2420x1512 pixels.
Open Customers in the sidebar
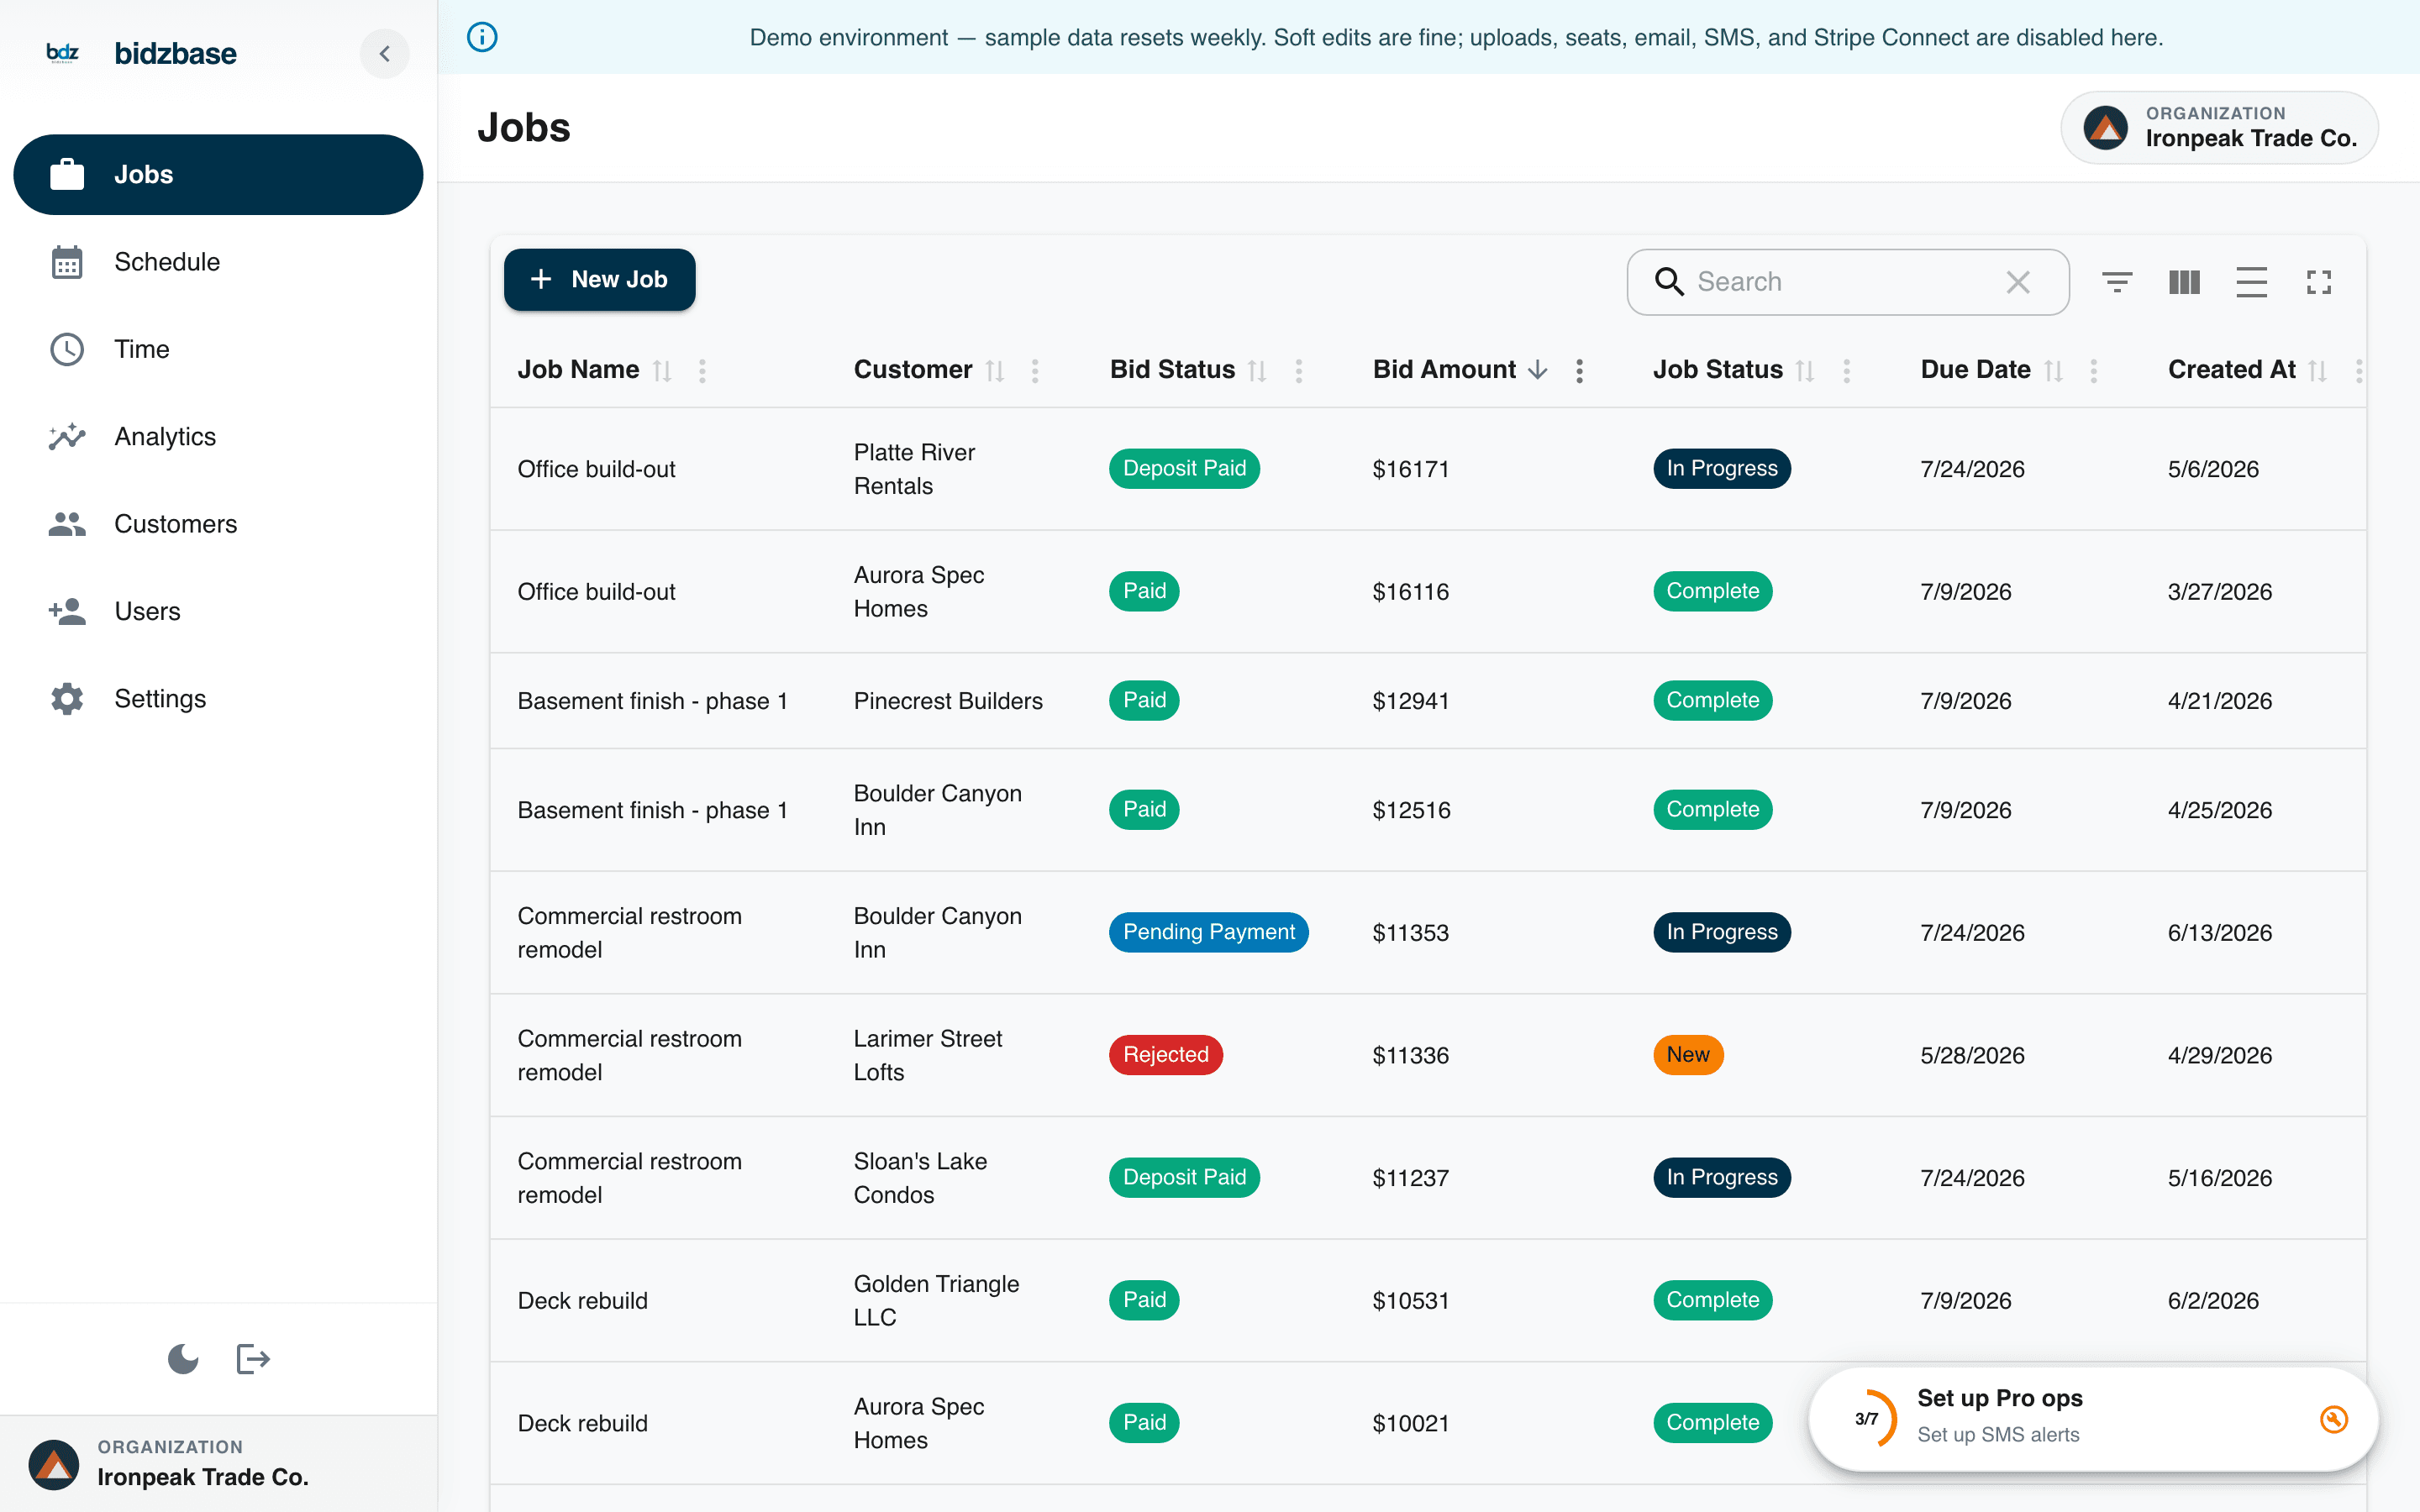coord(218,524)
